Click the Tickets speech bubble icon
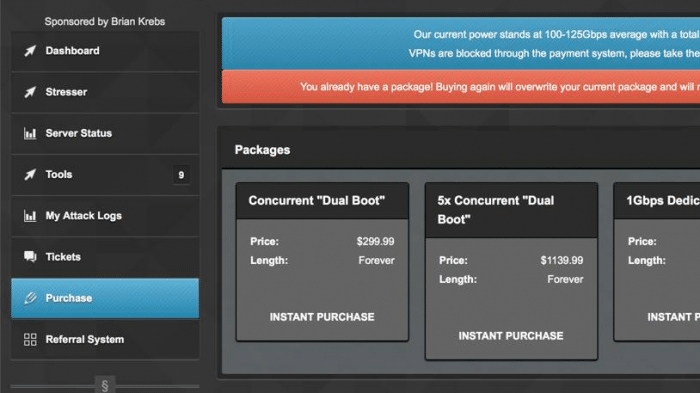 30,257
